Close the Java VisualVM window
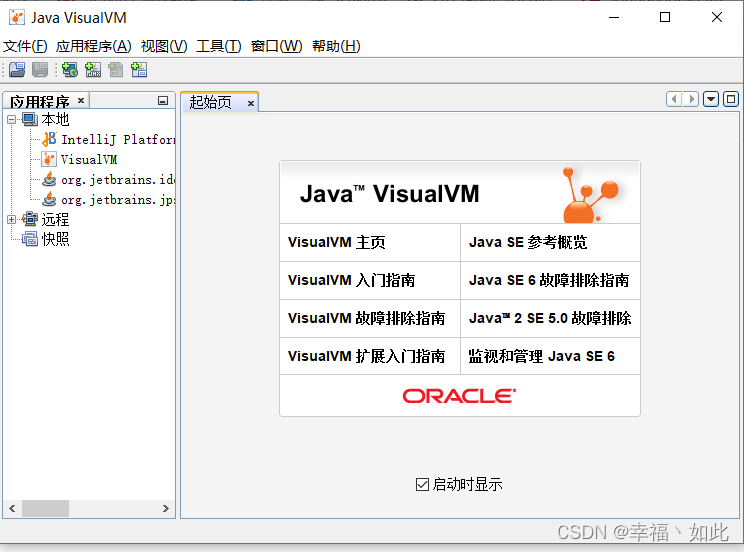Viewport: 744px width, 552px height. click(717, 18)
